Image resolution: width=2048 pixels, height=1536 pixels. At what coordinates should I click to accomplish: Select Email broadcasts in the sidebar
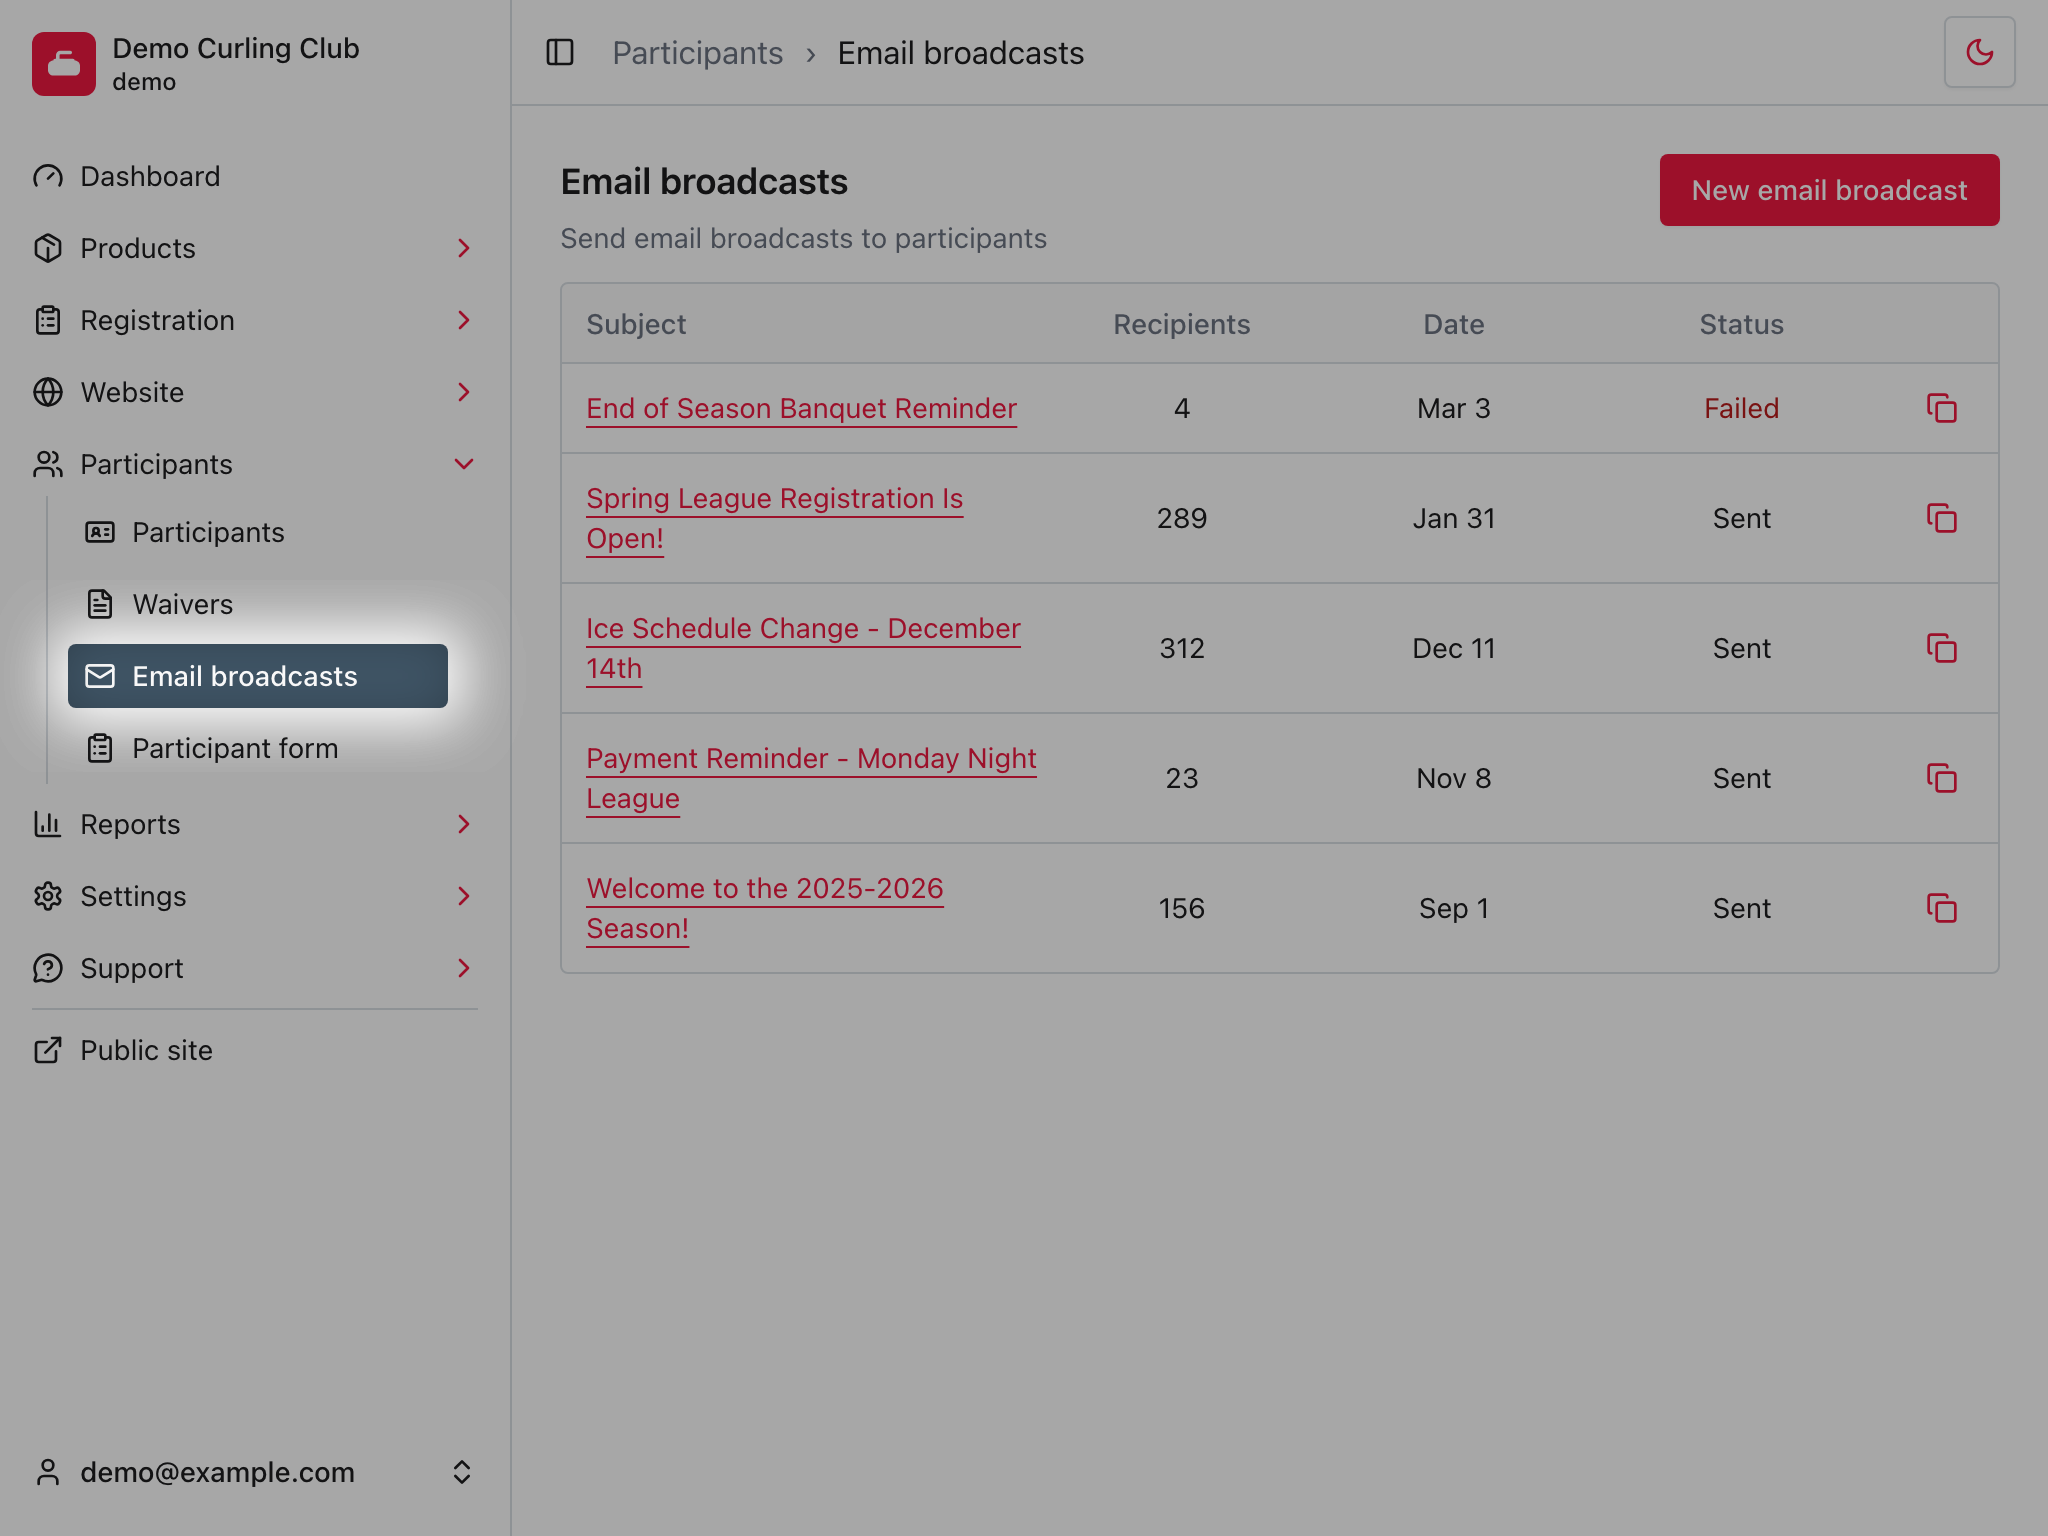coord(258,676)
